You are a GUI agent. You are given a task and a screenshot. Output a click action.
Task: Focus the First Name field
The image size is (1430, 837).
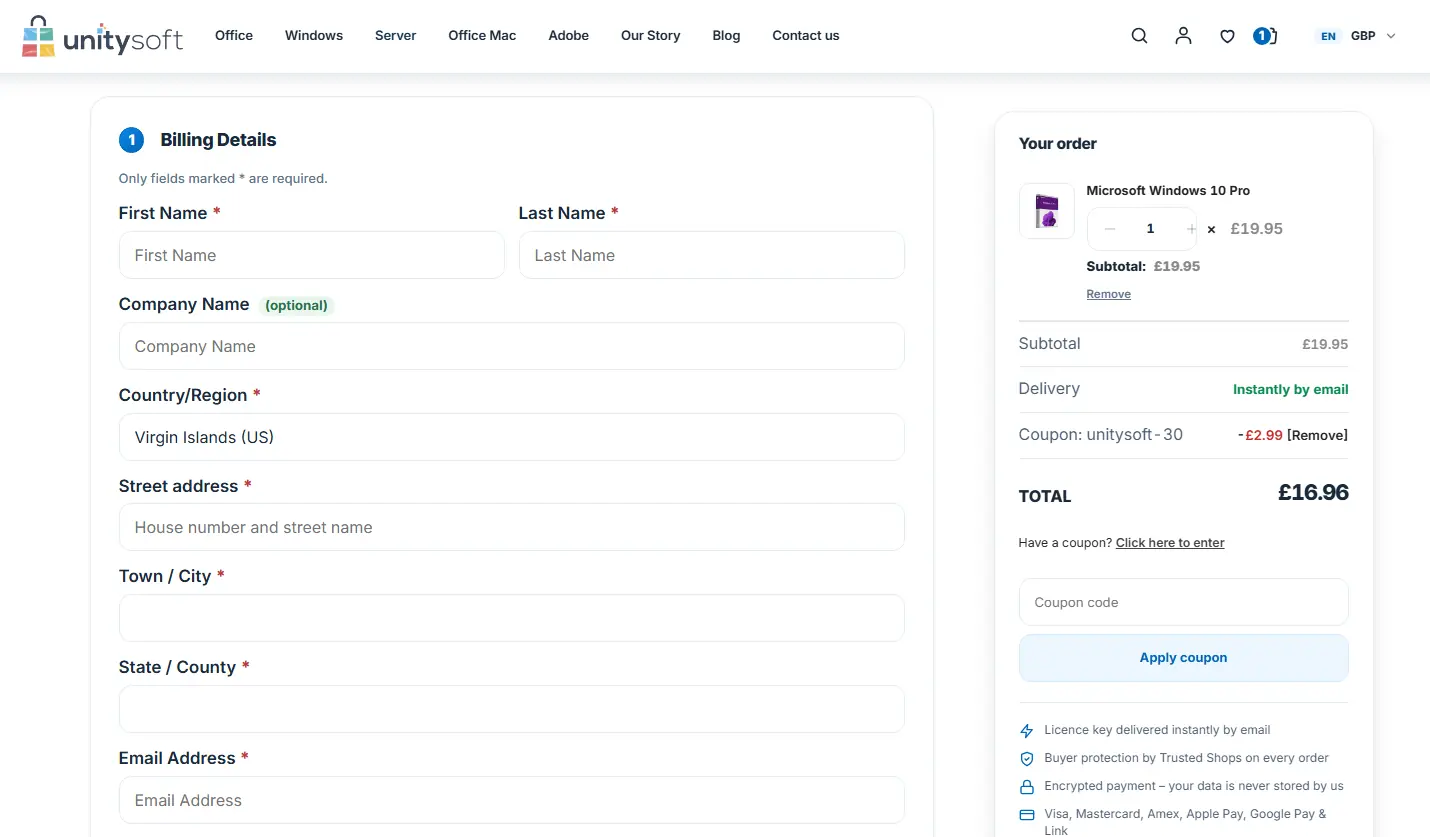311,255
